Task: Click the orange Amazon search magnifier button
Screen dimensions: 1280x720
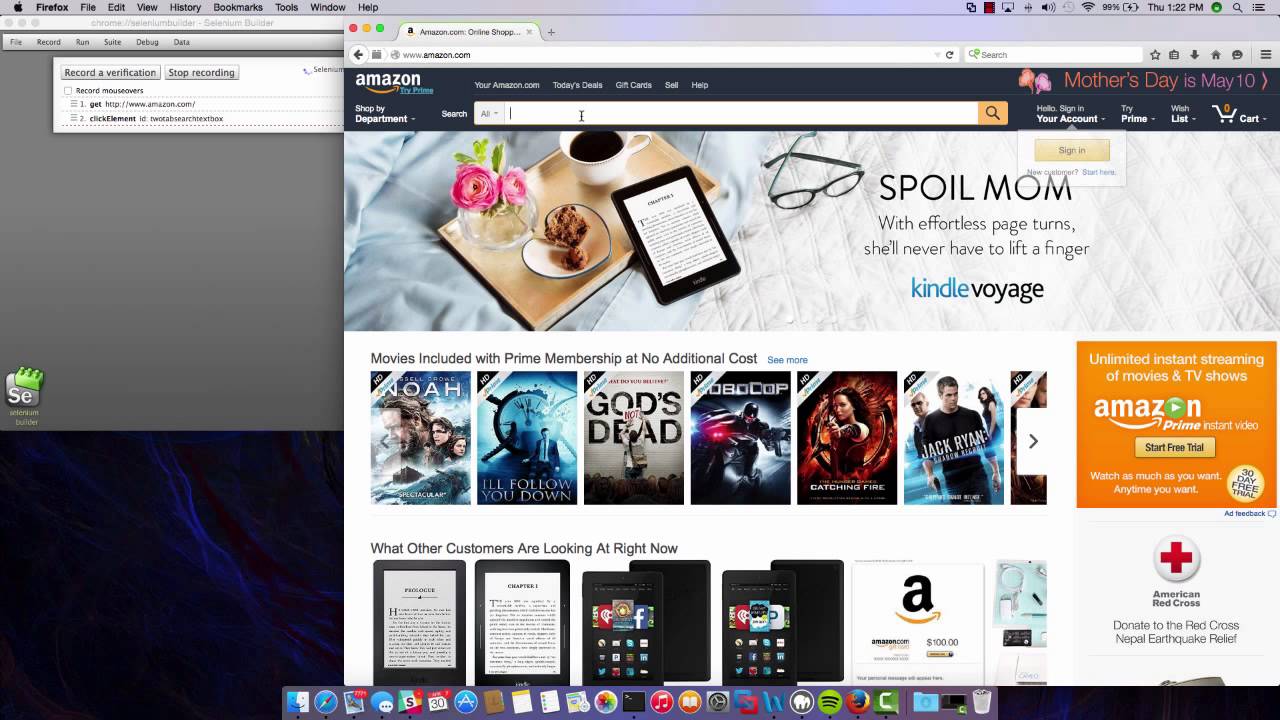Action: [992, 113]
